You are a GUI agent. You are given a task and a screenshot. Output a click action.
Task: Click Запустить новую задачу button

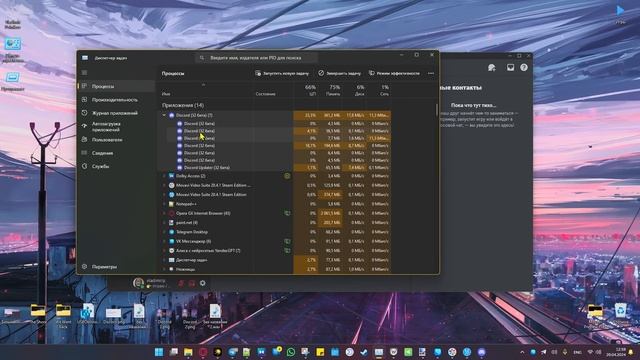(x=282, y=73)
